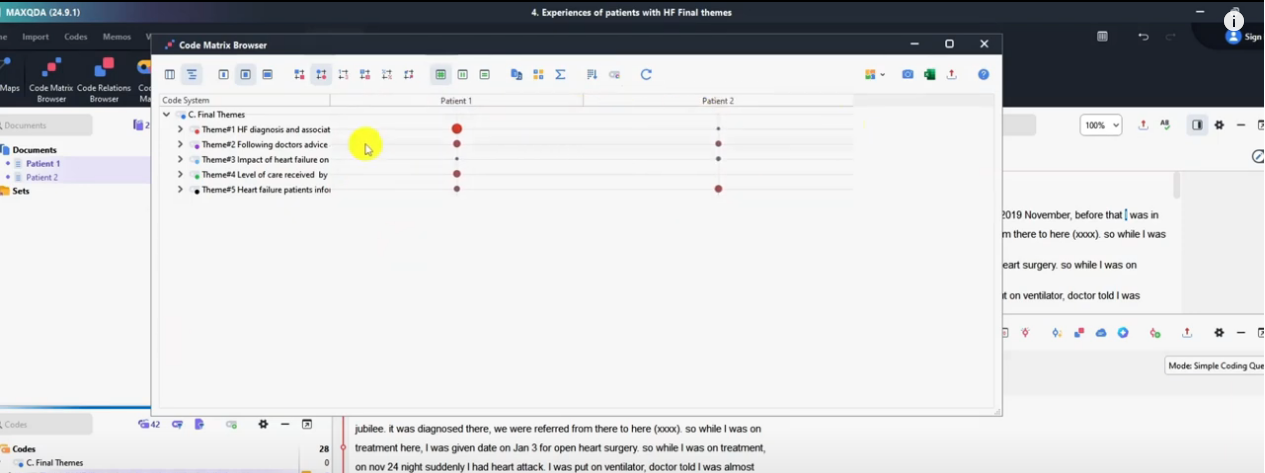Open the blue help question mark icon

tap(983, 75)
